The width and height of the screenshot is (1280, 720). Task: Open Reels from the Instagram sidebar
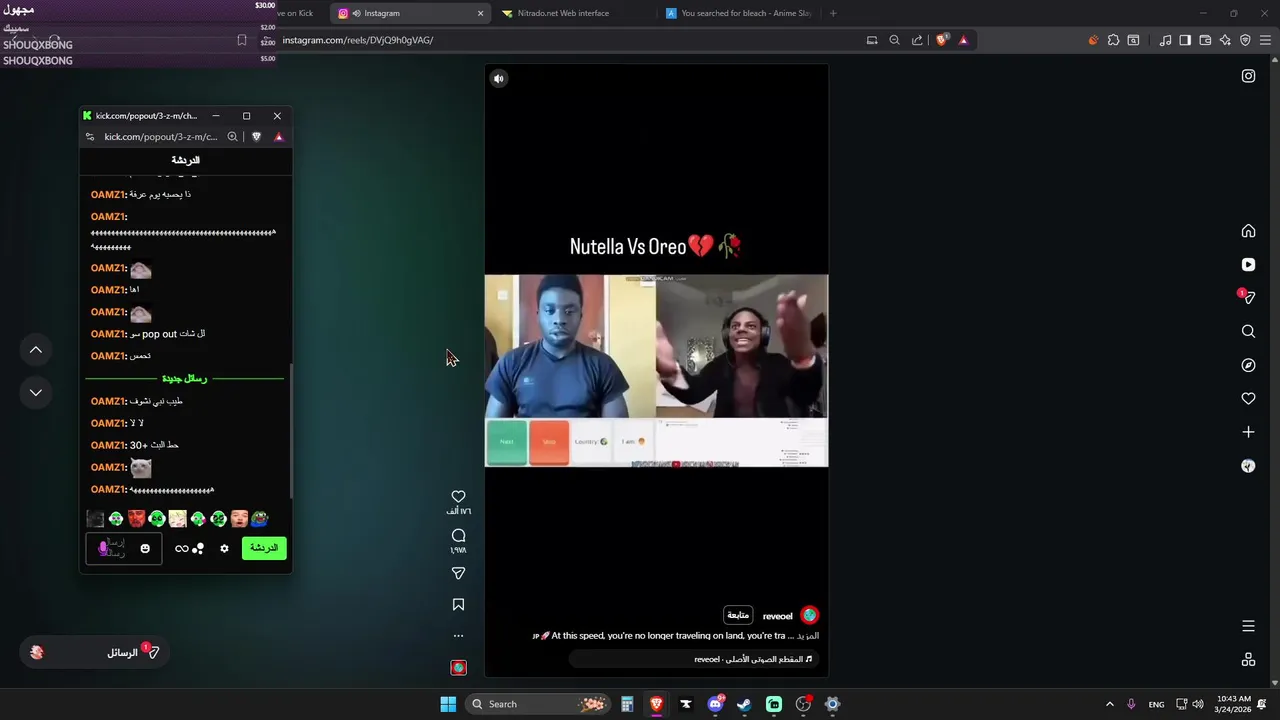(x=1248, y=264)
